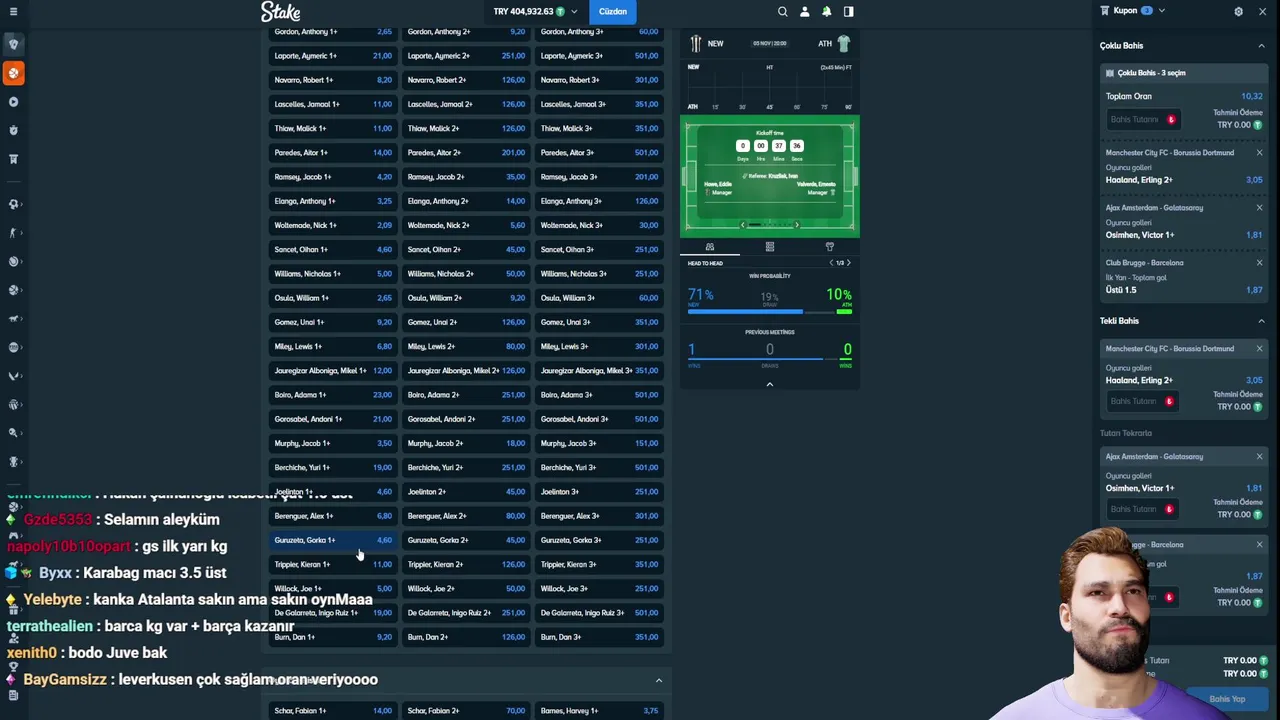Pick Sancet, Oihan 1+ odds 4,60

point(333,249)
